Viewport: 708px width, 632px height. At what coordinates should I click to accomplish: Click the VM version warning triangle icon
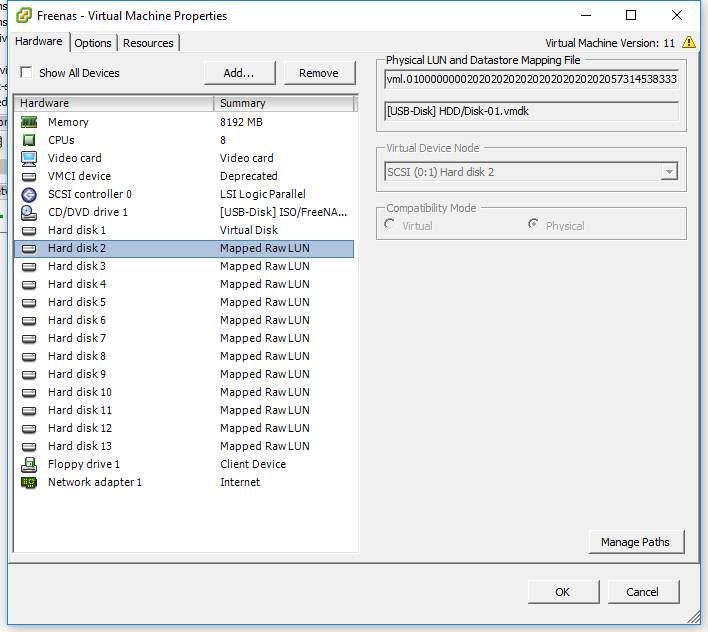[x=689, y=42]
